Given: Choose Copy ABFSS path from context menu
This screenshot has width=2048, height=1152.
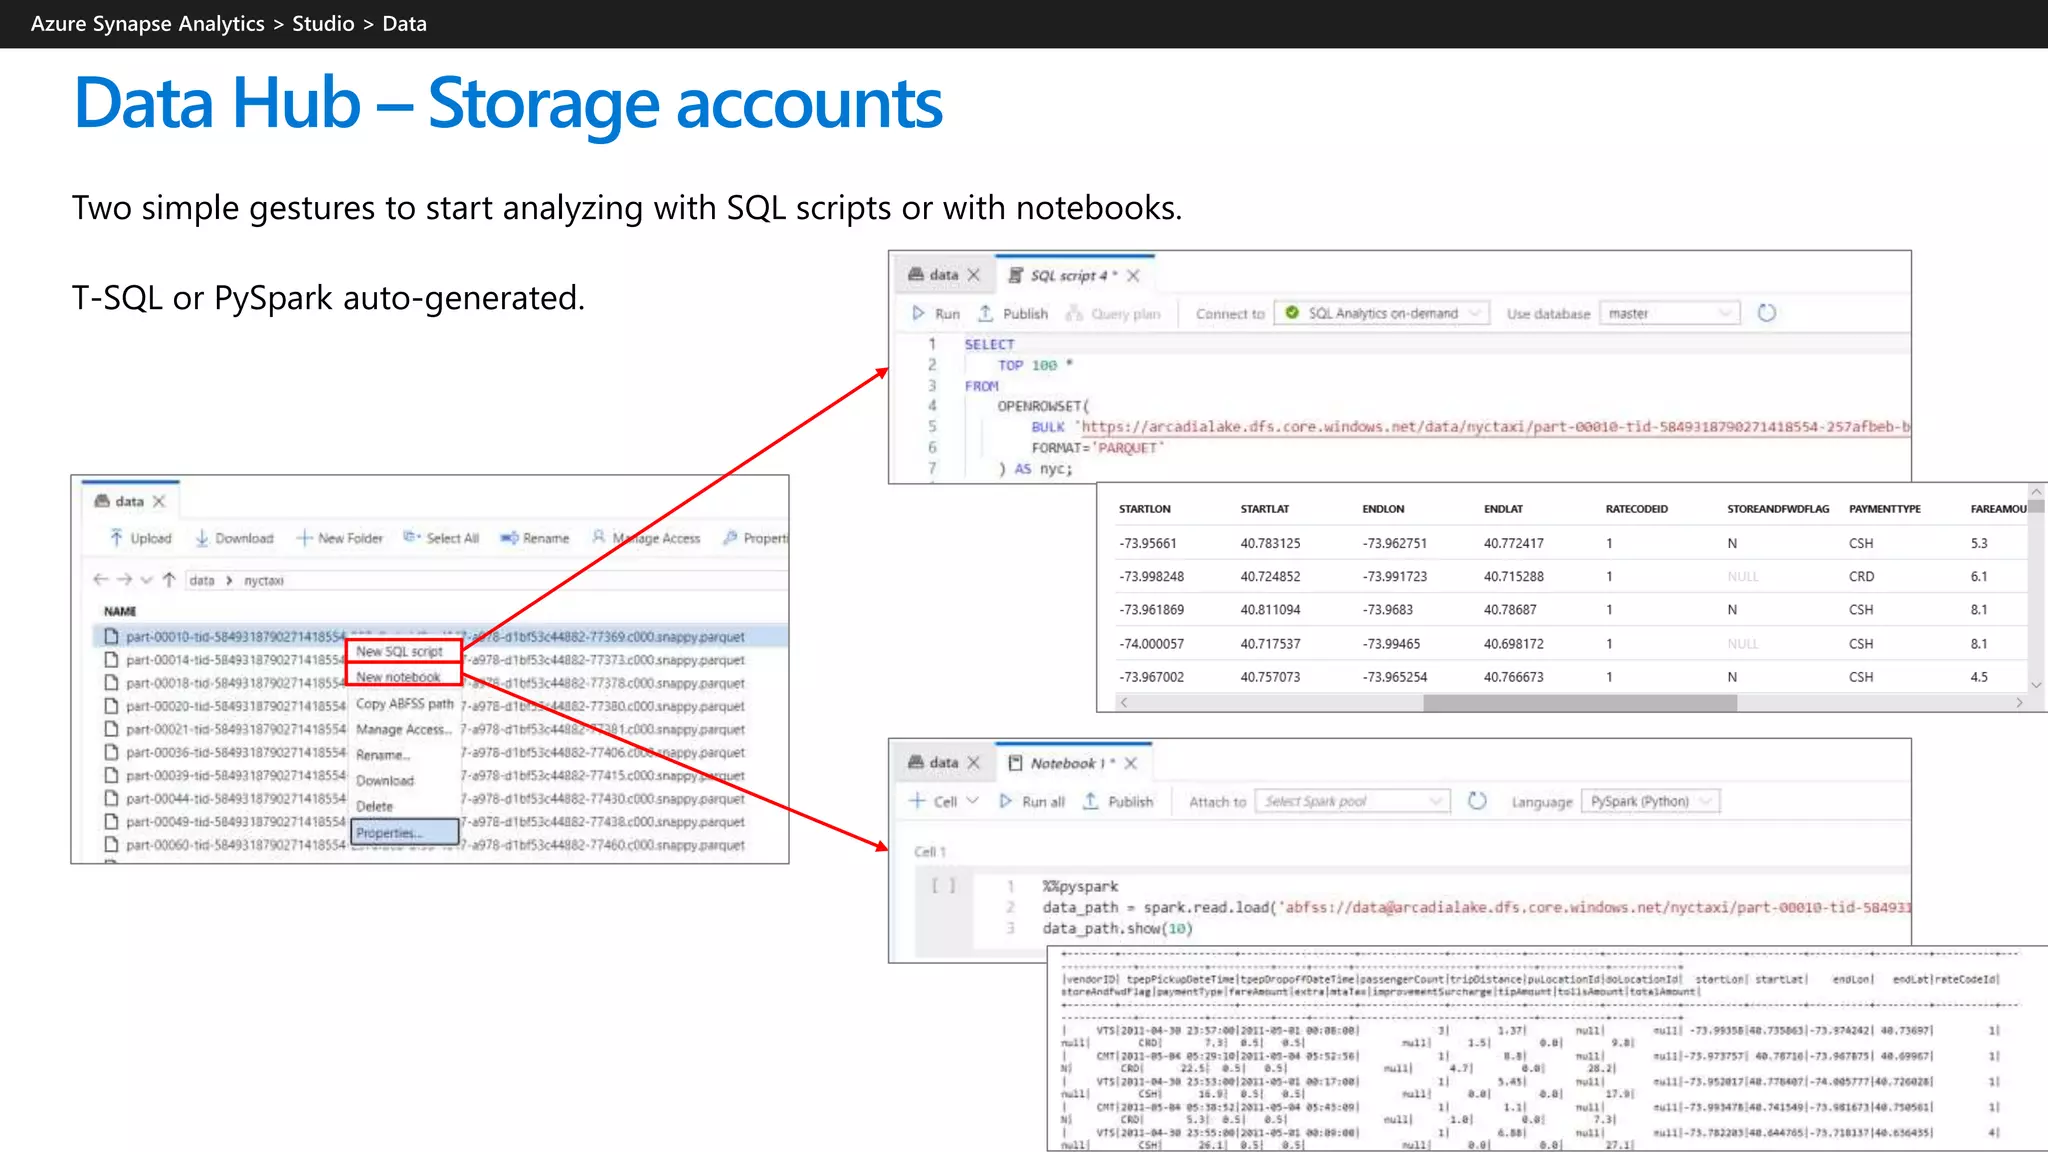Looking at the screenshot, I should coord(404,704).
